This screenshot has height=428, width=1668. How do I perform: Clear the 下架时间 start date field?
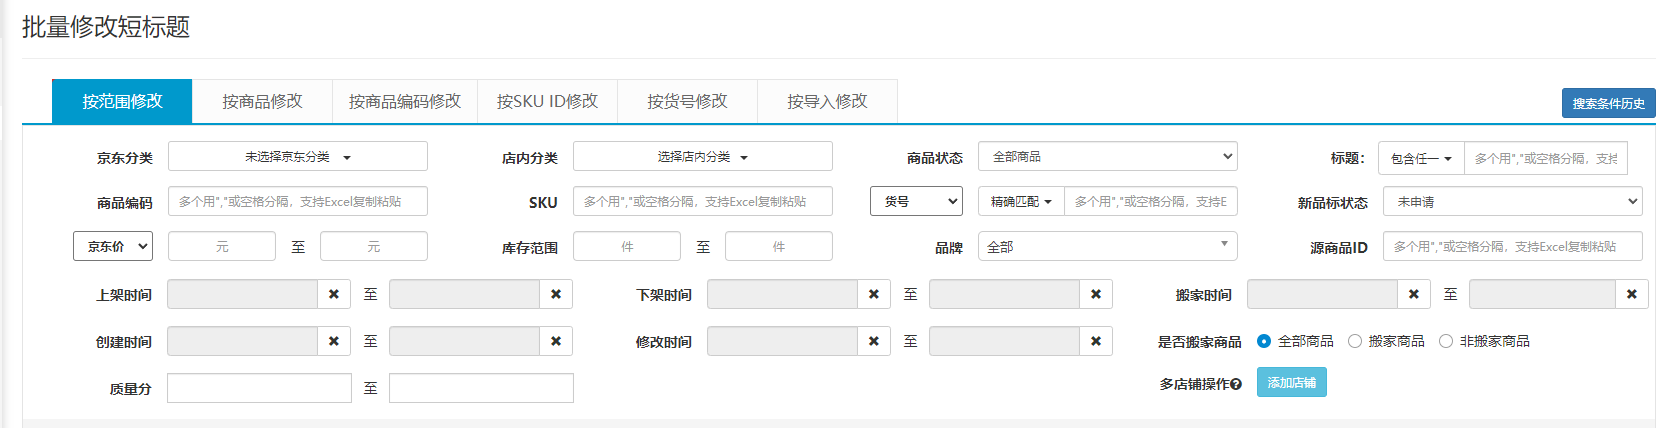pyautogui.click(x=874, y=294)
